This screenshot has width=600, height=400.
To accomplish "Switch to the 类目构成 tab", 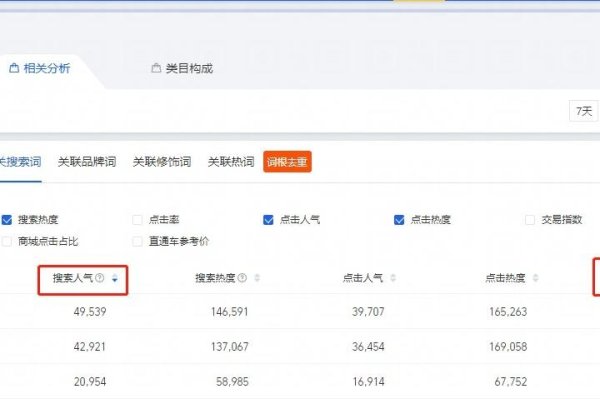I will (182, 69).
